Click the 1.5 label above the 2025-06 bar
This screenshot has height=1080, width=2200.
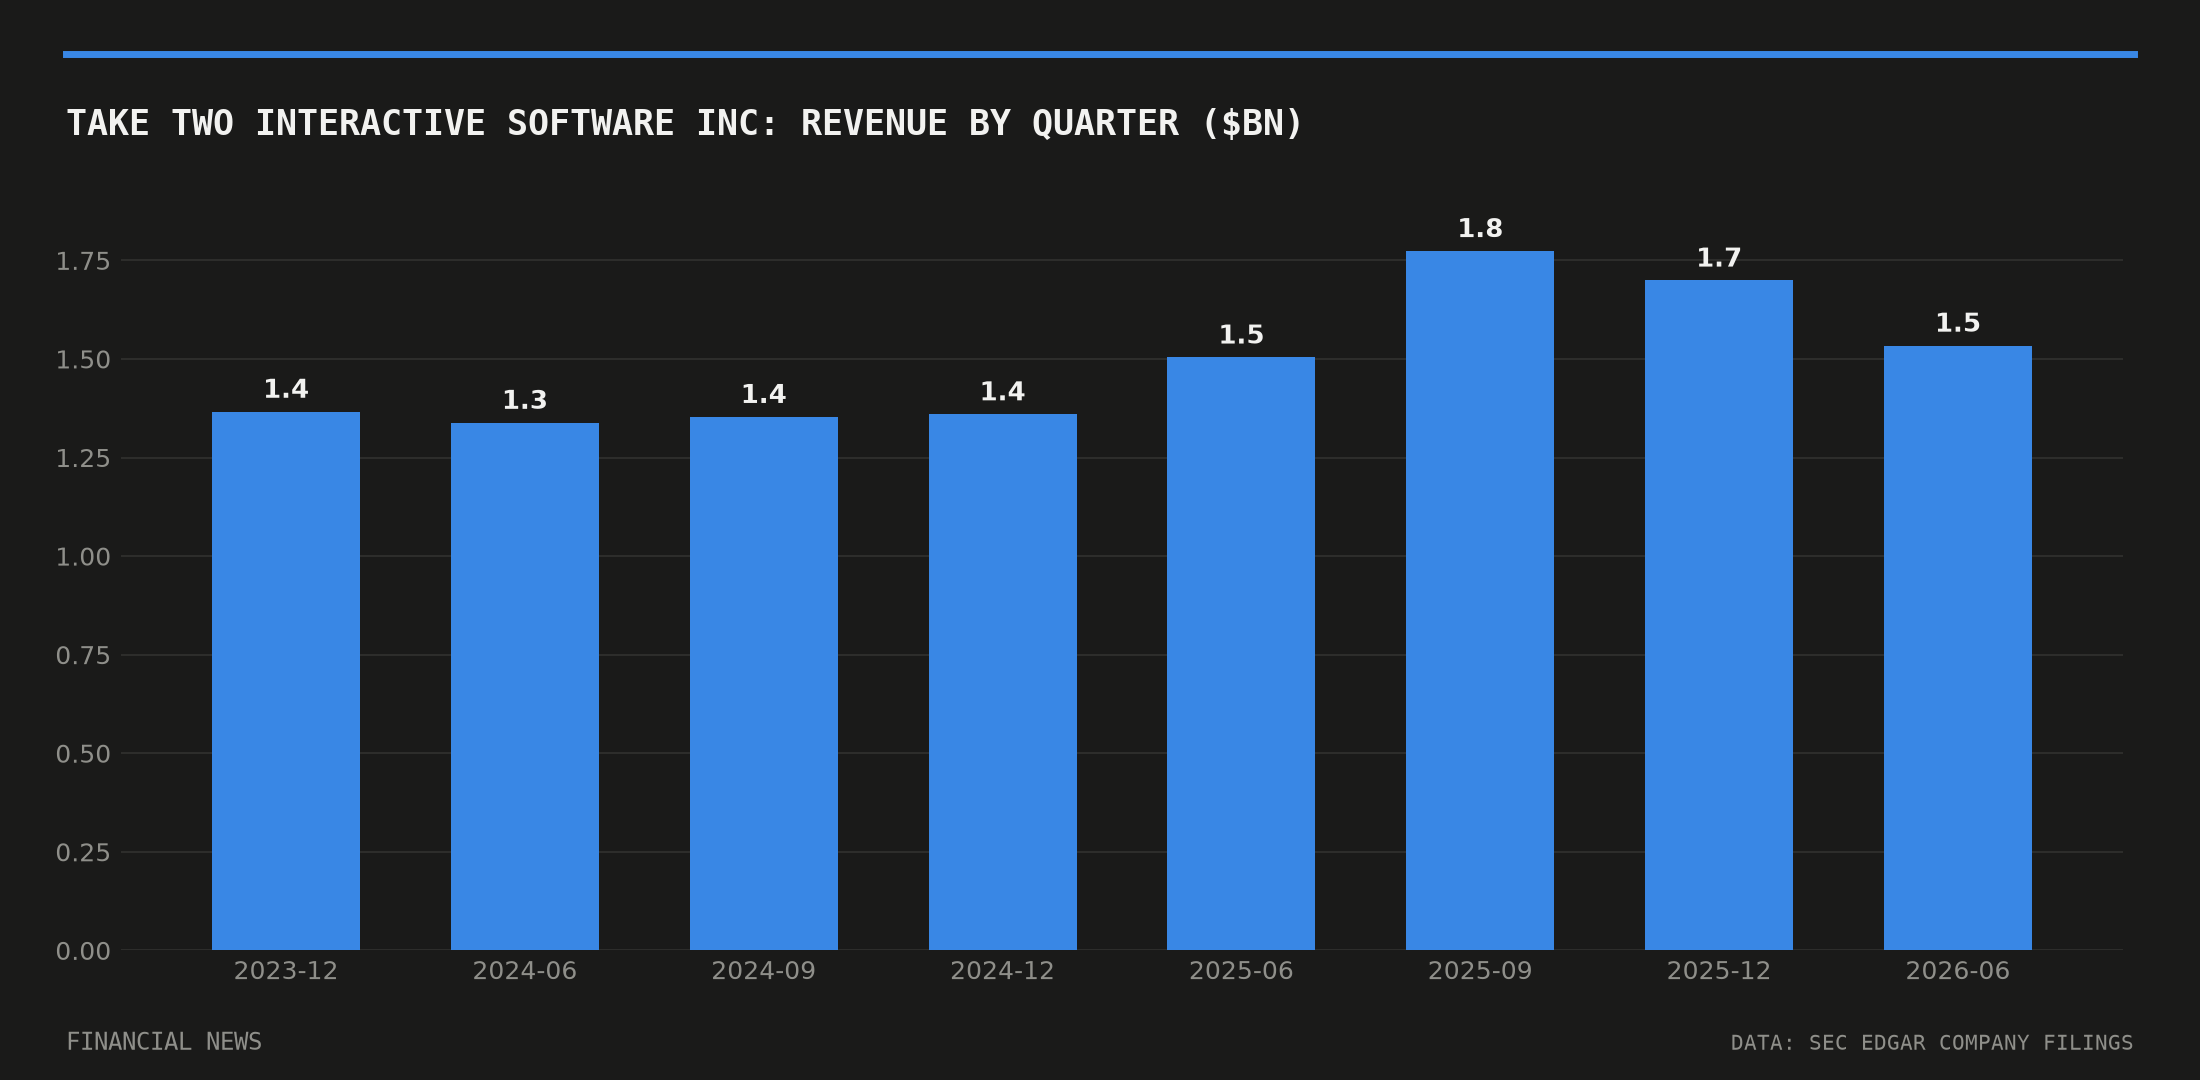pos(1241,335)
